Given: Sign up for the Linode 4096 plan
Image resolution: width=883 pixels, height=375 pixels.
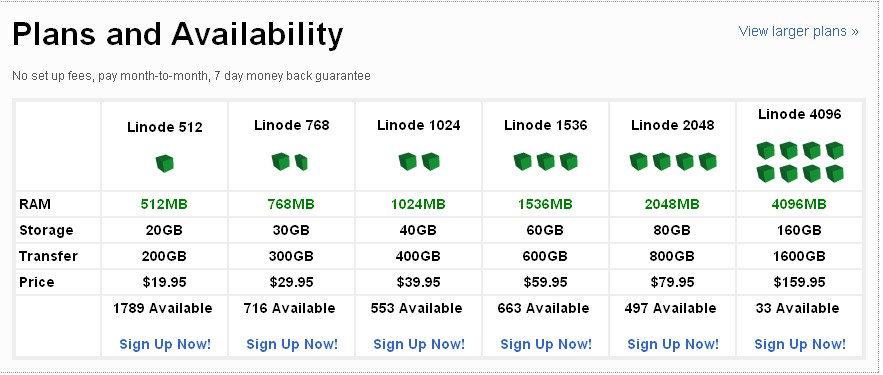Looking at the screenshot, I should click(x=800, y=344).
